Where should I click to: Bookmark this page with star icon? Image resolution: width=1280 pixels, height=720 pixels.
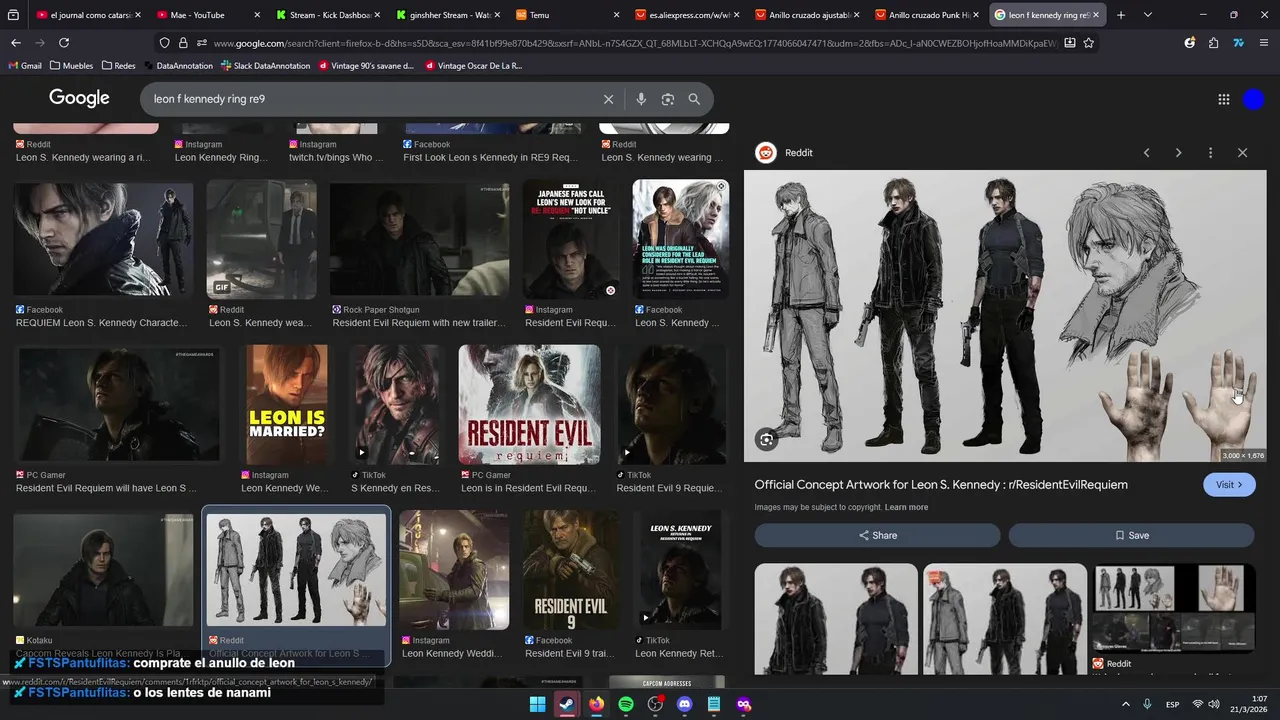coord(1089,43)
